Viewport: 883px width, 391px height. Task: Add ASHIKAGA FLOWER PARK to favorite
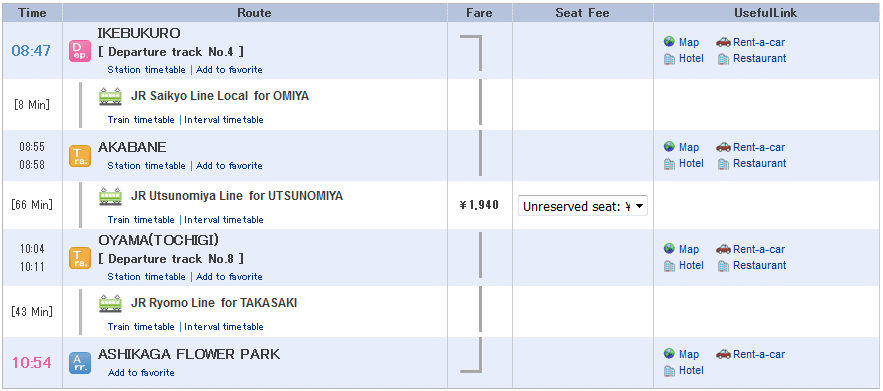(141, 372)
